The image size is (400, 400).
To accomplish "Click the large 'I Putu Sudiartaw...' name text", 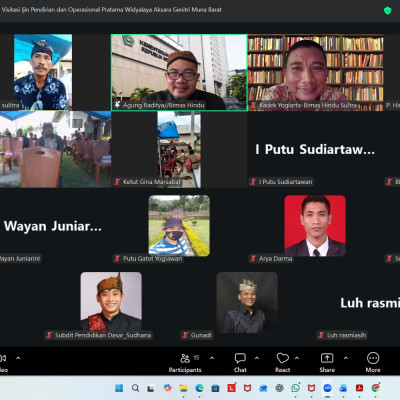I will [315, 149].
